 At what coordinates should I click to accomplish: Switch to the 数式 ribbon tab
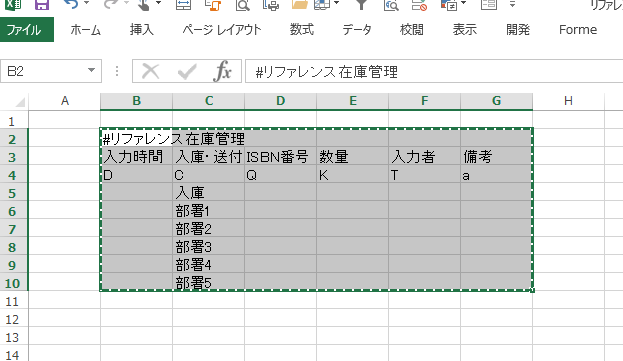[x=302, y=30]
